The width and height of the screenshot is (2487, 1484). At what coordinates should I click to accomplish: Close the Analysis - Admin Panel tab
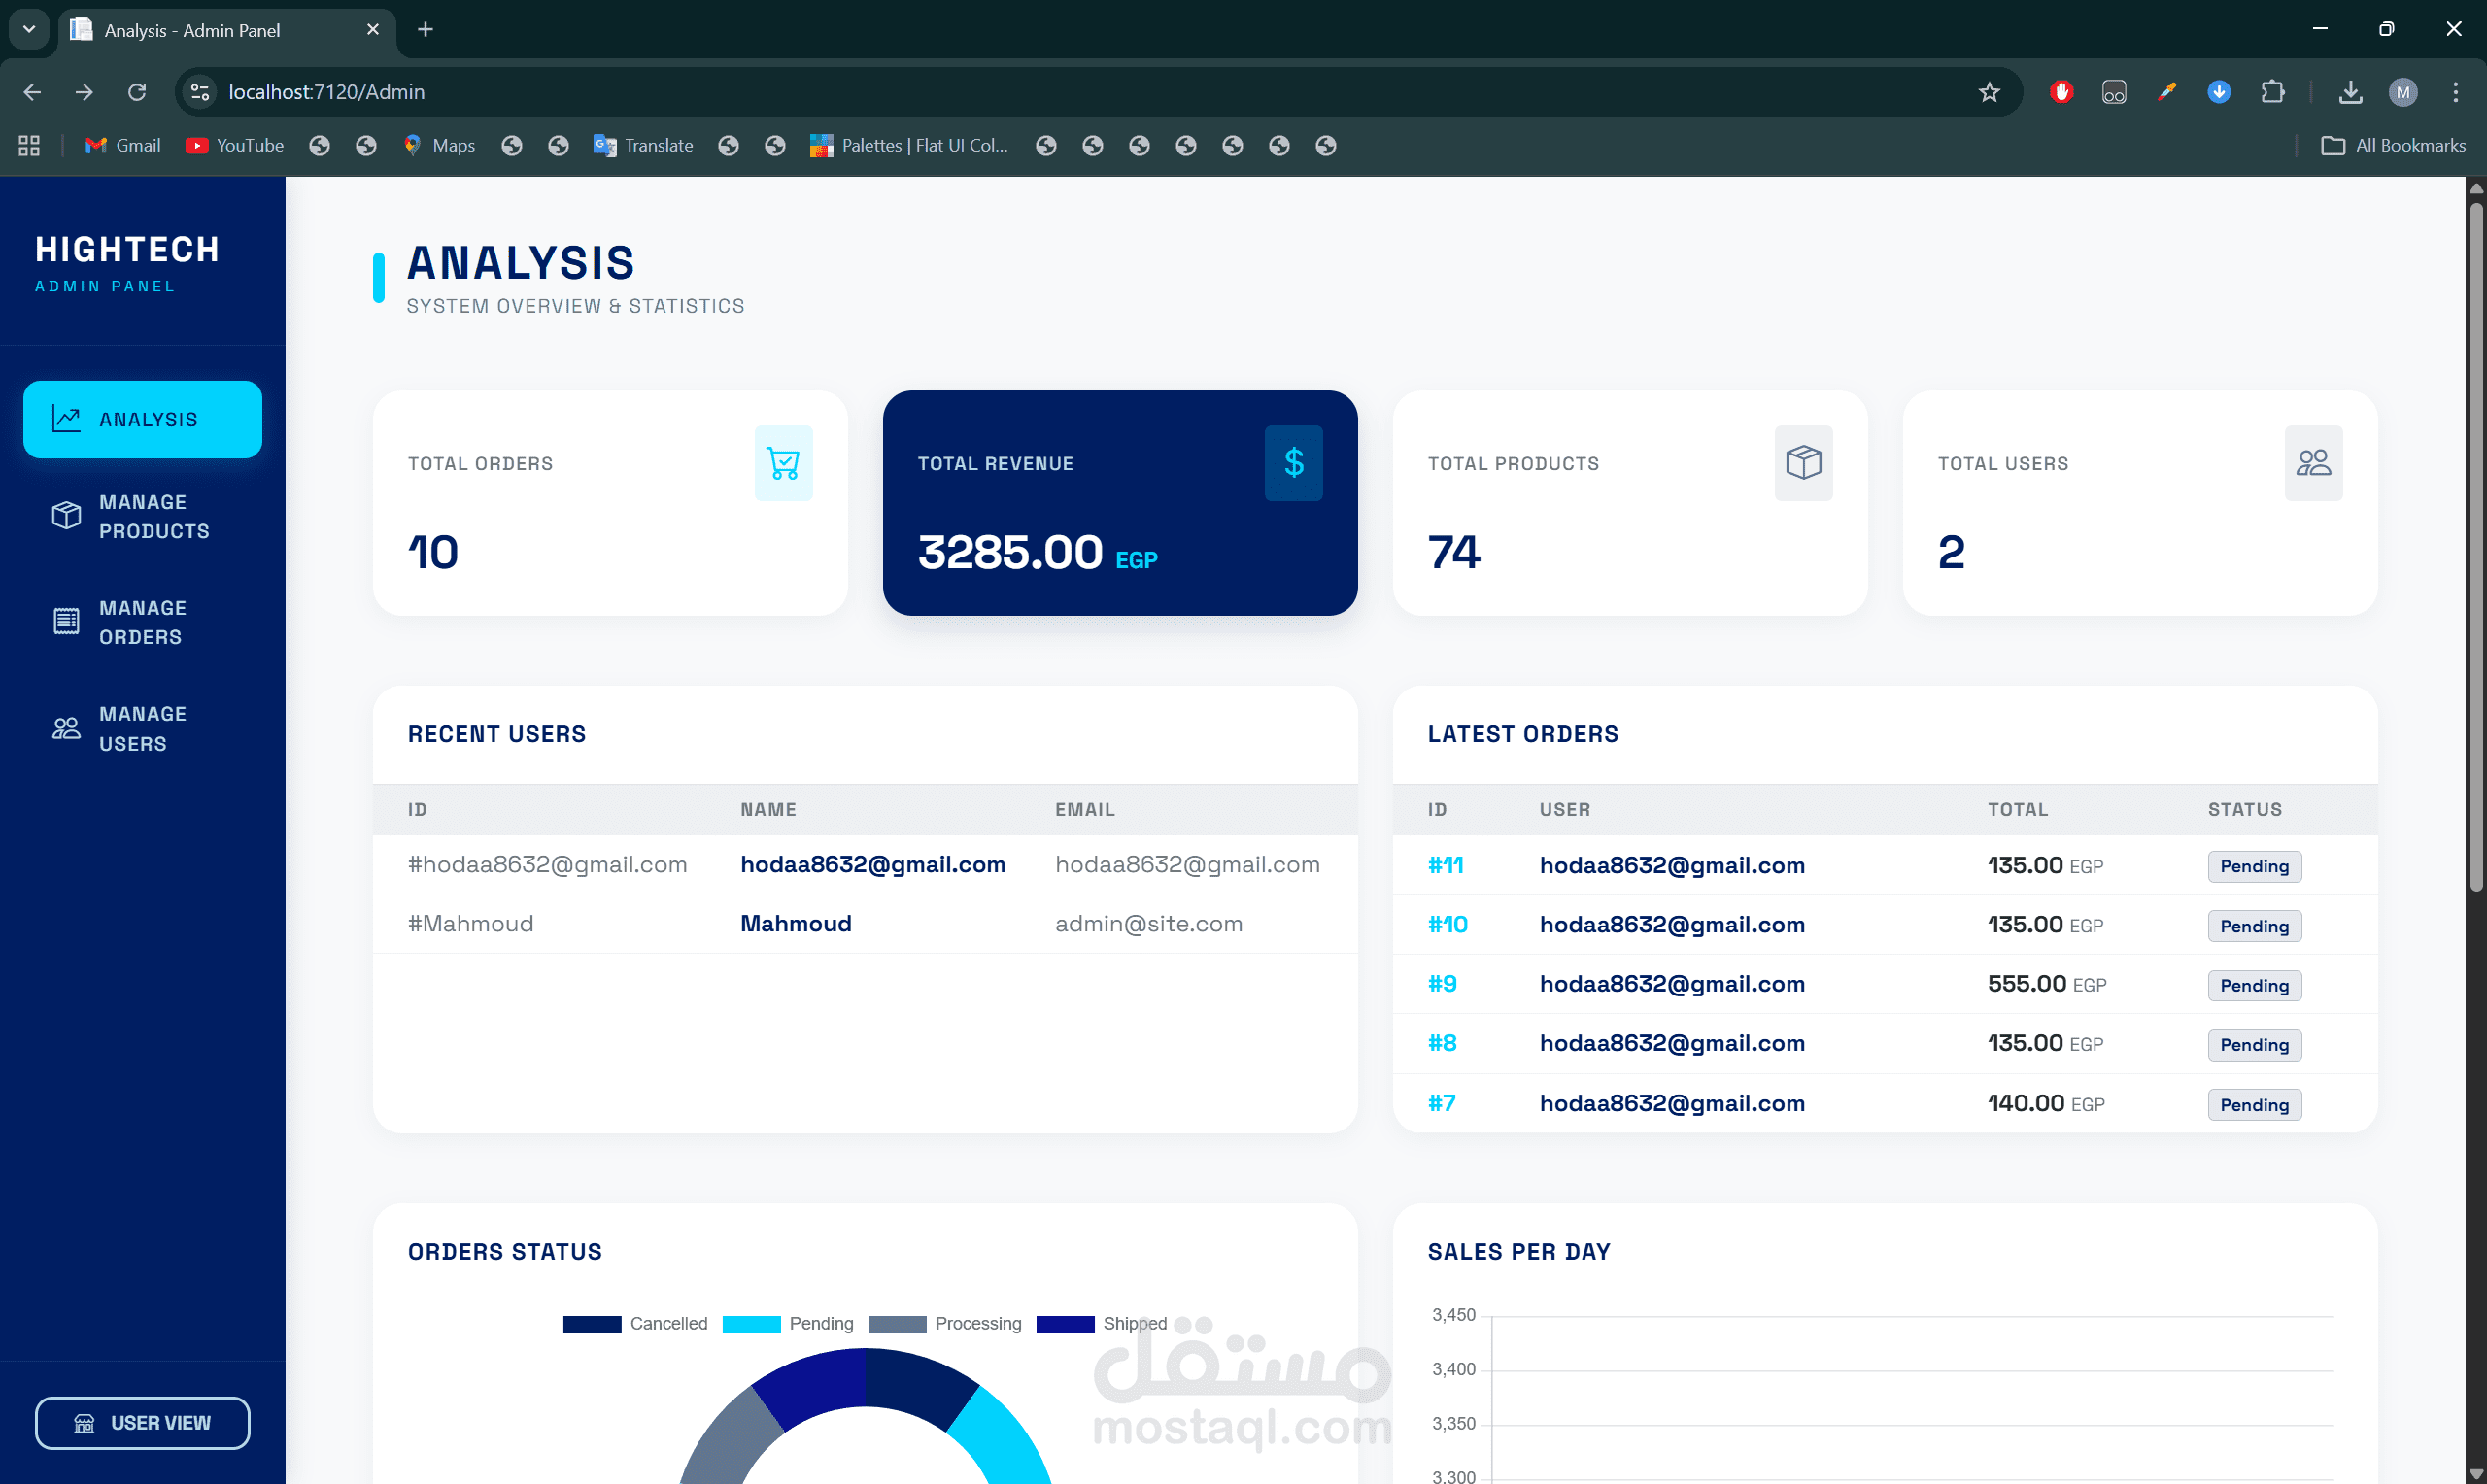point(373,30)
